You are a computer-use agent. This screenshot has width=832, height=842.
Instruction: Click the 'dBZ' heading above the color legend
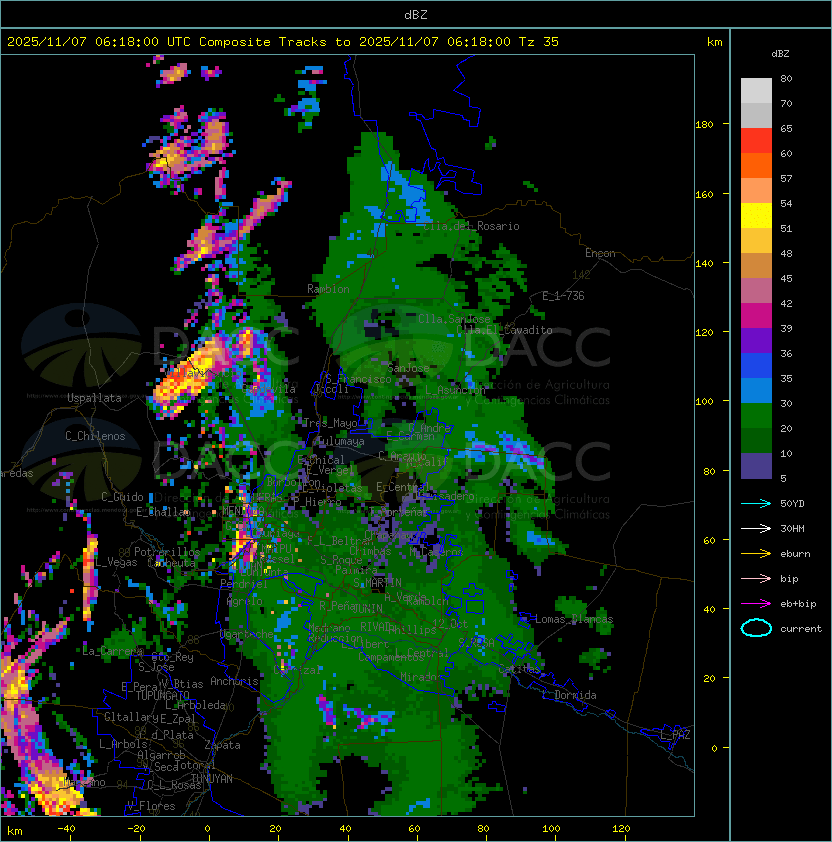point(780,54)
